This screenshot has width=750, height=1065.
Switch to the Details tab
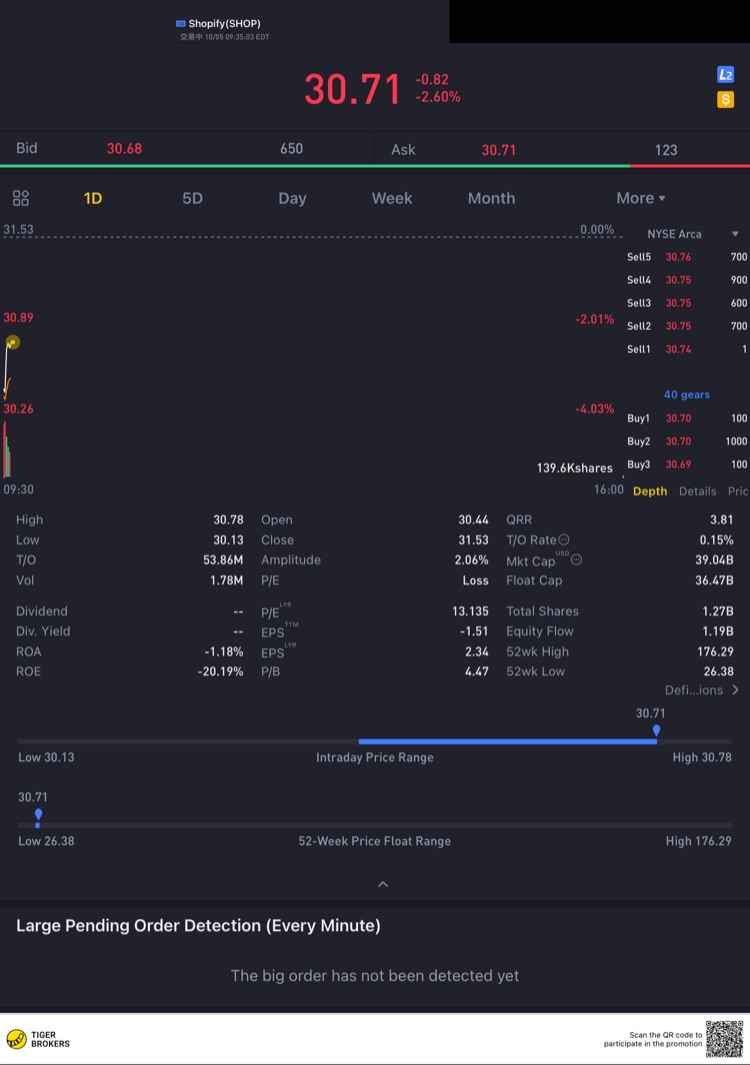[x=698, y=491]
